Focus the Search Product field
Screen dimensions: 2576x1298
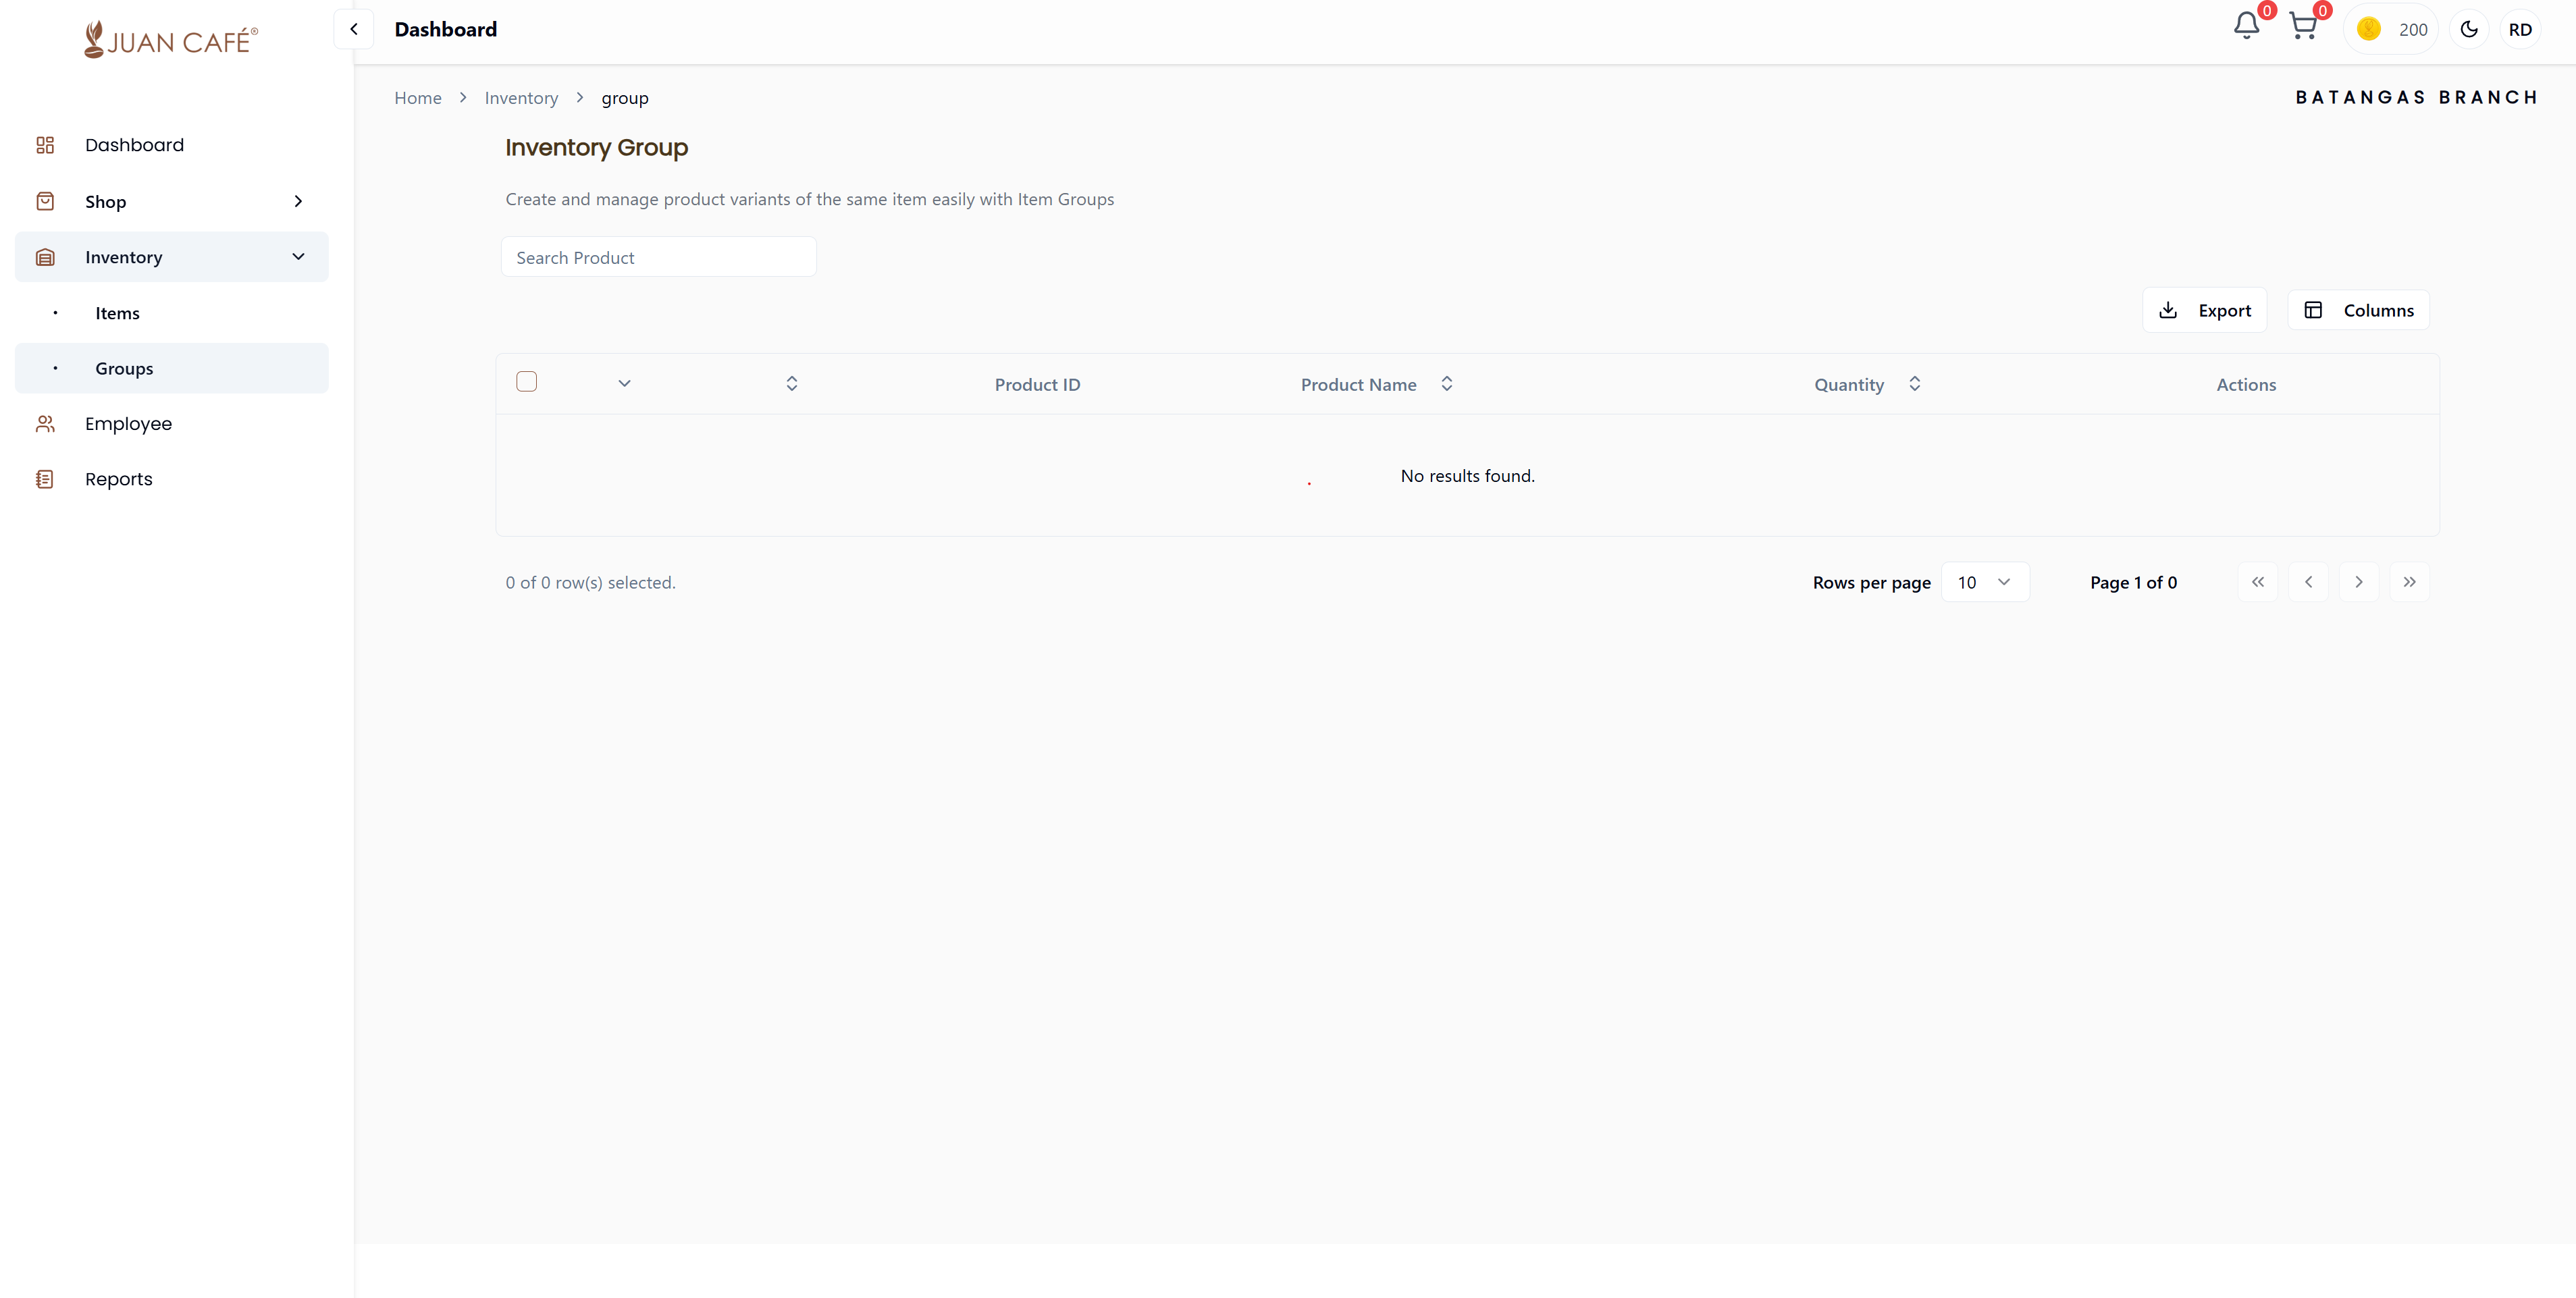(658, 257)
